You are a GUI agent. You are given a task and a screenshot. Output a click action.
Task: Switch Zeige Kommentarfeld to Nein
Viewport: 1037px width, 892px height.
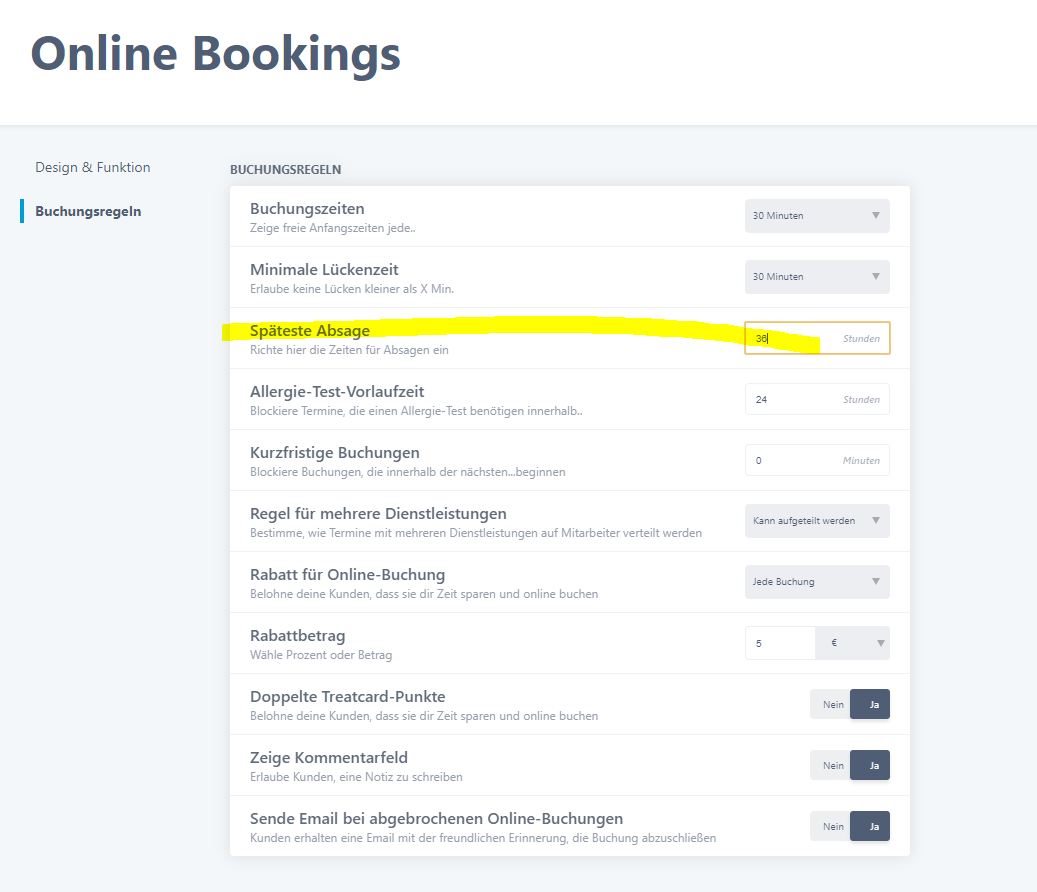pos(831,765)
